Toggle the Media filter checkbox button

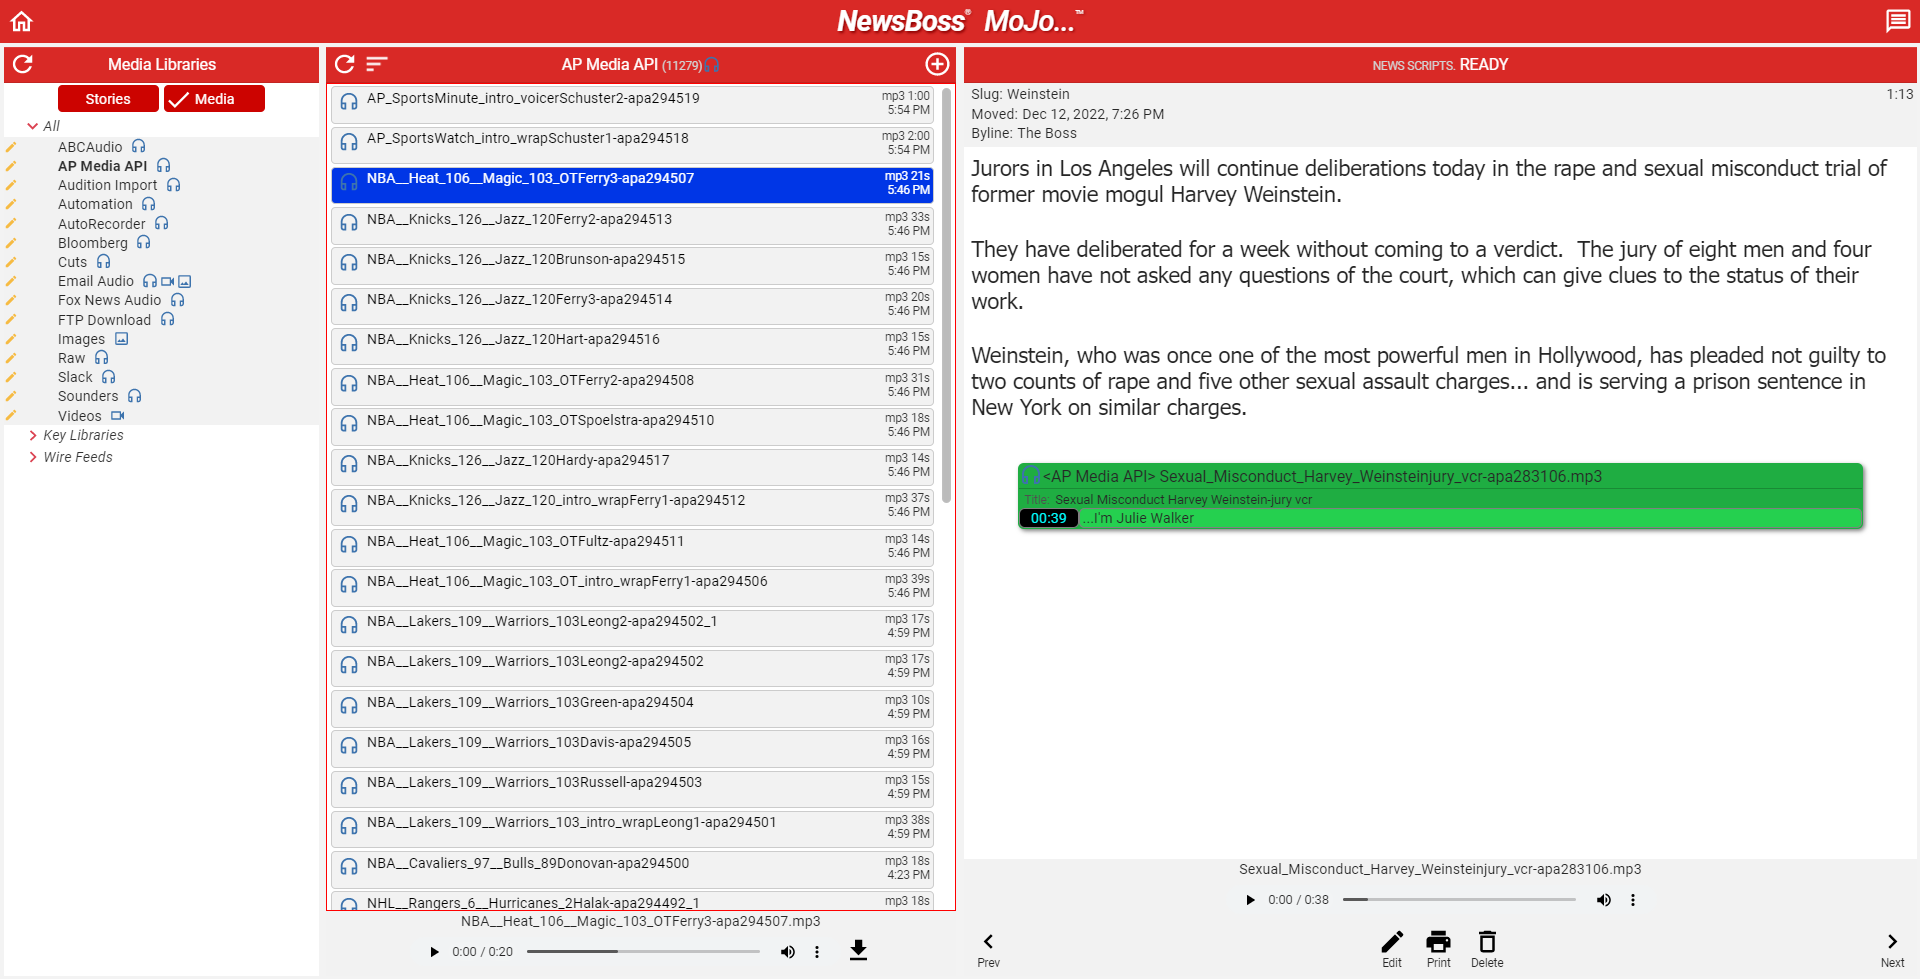(x=214, y=99)
